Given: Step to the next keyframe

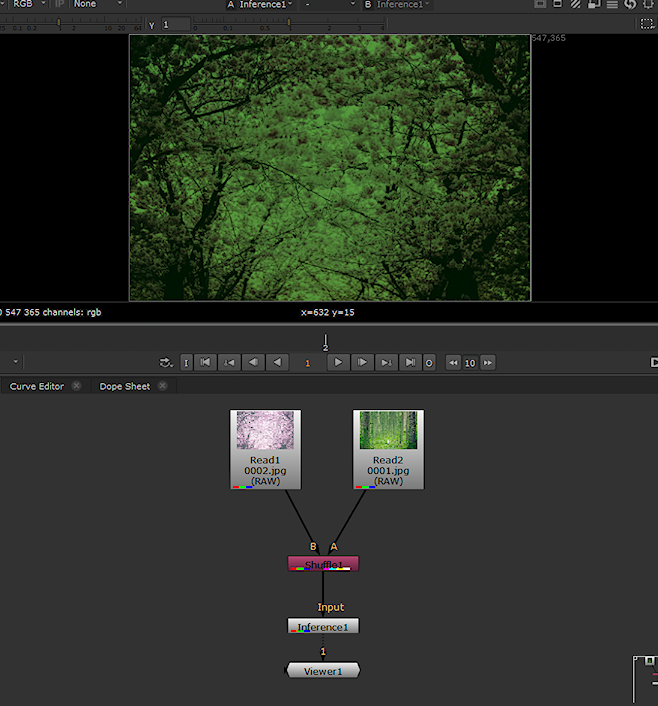Looking at the screenshot, I should [x=387, y=362].
